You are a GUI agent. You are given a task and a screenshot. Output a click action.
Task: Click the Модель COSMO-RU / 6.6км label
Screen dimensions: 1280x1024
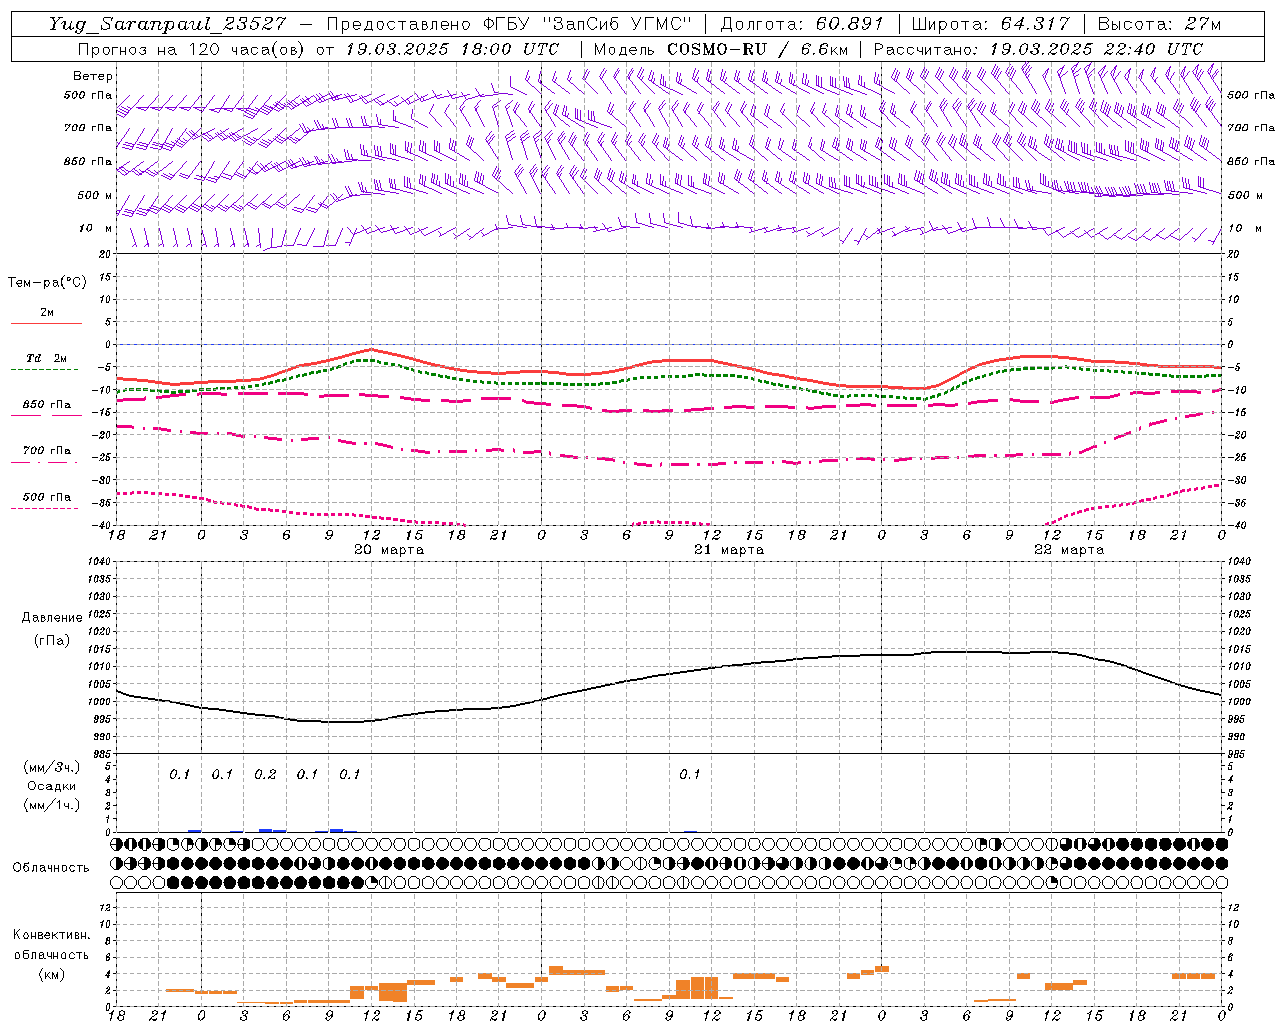[x=720, y=49]
